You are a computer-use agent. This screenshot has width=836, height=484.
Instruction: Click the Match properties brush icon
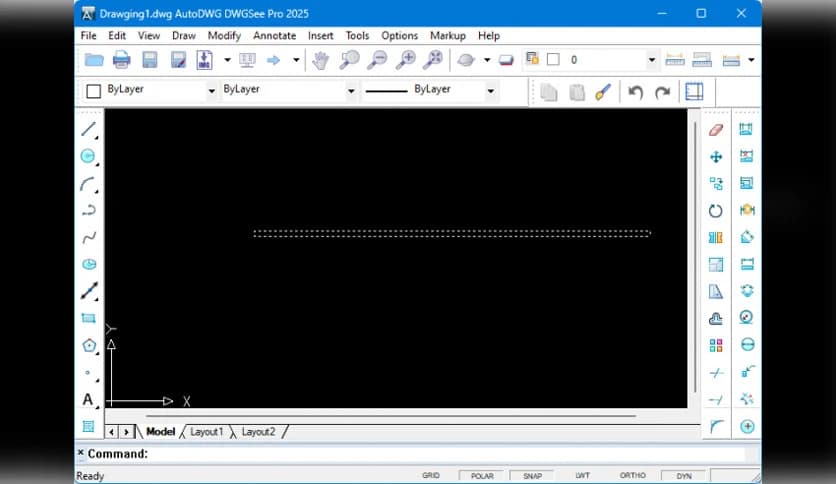[x=603, y=92]
